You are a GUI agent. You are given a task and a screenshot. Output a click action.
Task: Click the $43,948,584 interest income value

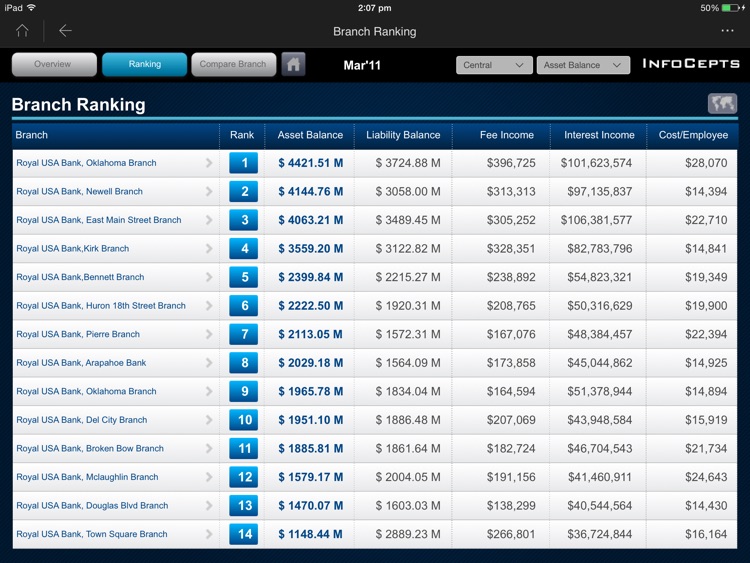click(599, 420)
